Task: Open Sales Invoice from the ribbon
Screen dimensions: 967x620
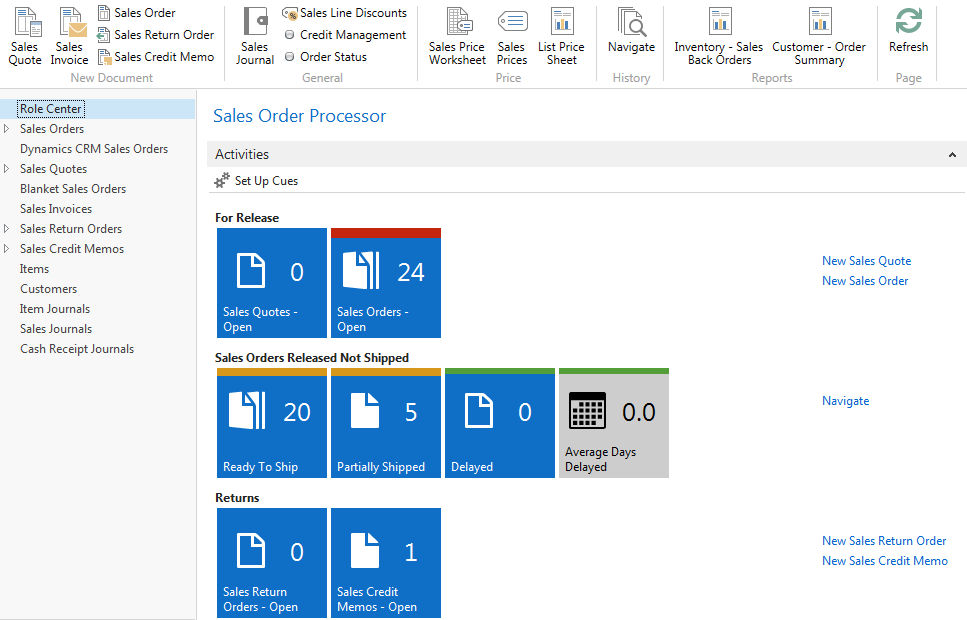Action: pyautogui.click(x=70, y=24)
